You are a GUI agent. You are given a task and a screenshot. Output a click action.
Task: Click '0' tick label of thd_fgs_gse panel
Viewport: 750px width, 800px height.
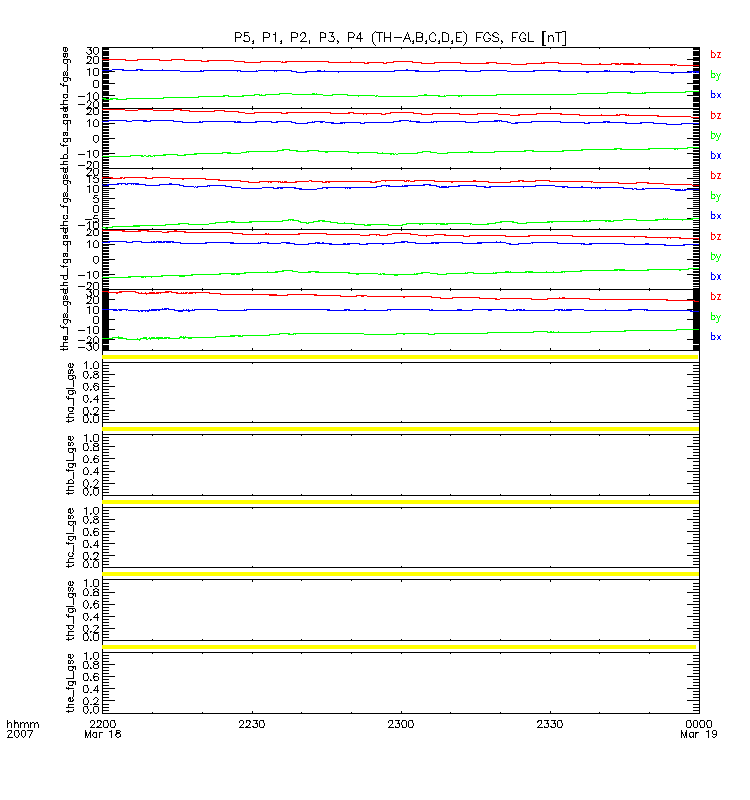96,260
